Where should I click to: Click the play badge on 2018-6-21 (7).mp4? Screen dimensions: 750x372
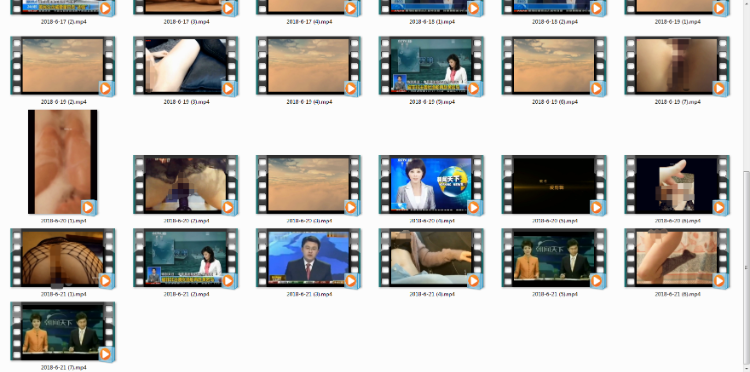105,354
